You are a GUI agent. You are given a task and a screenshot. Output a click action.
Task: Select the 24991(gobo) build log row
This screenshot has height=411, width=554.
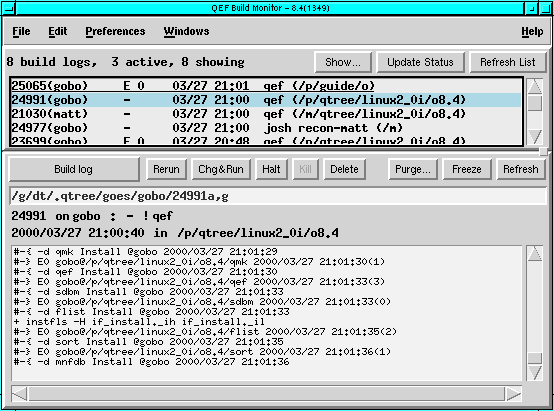pos(266,100)
